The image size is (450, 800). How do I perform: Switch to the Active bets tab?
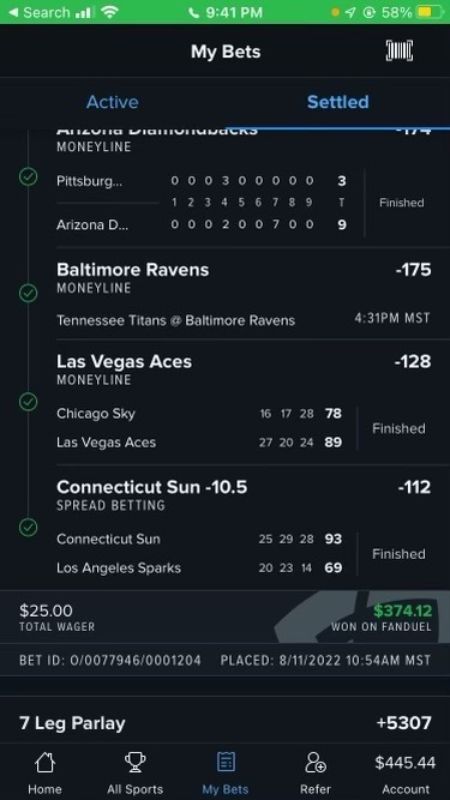click(112, 102)
